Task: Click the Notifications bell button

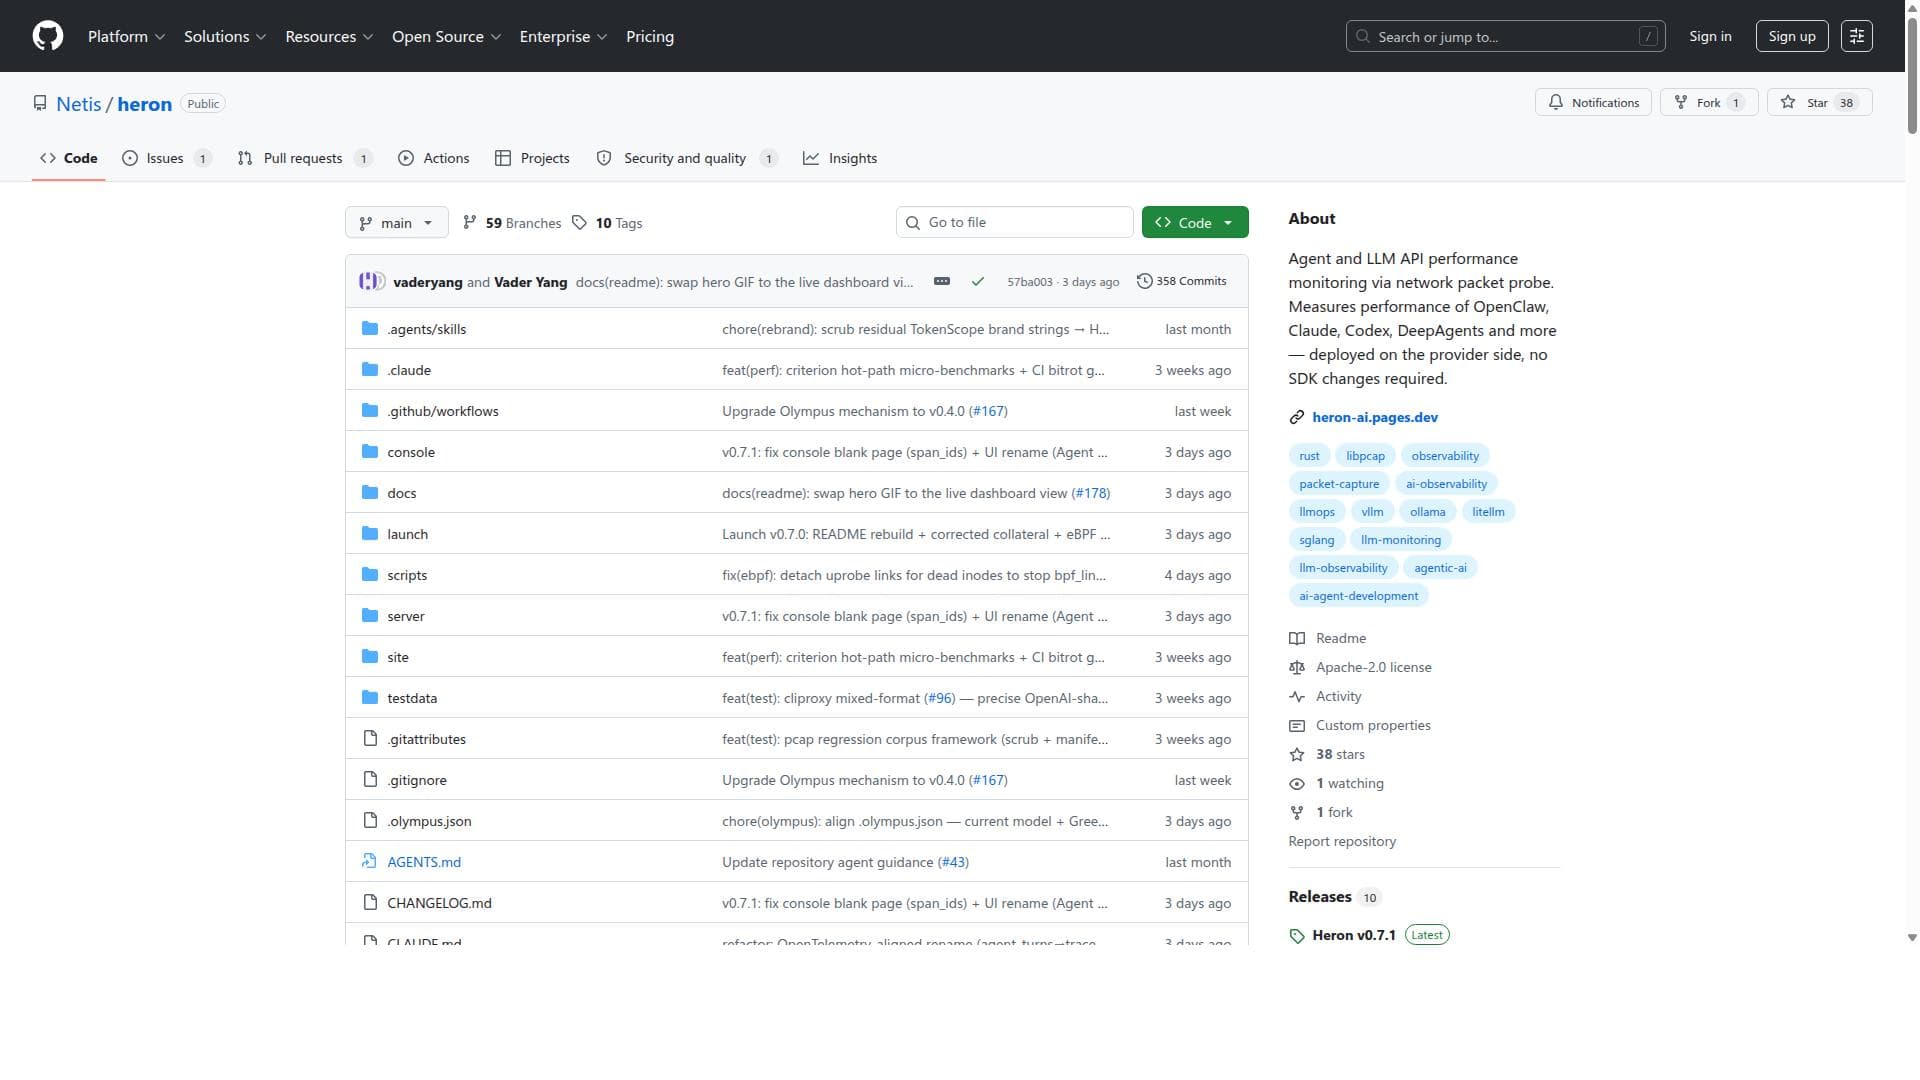Action: (x=1593, y=103)
